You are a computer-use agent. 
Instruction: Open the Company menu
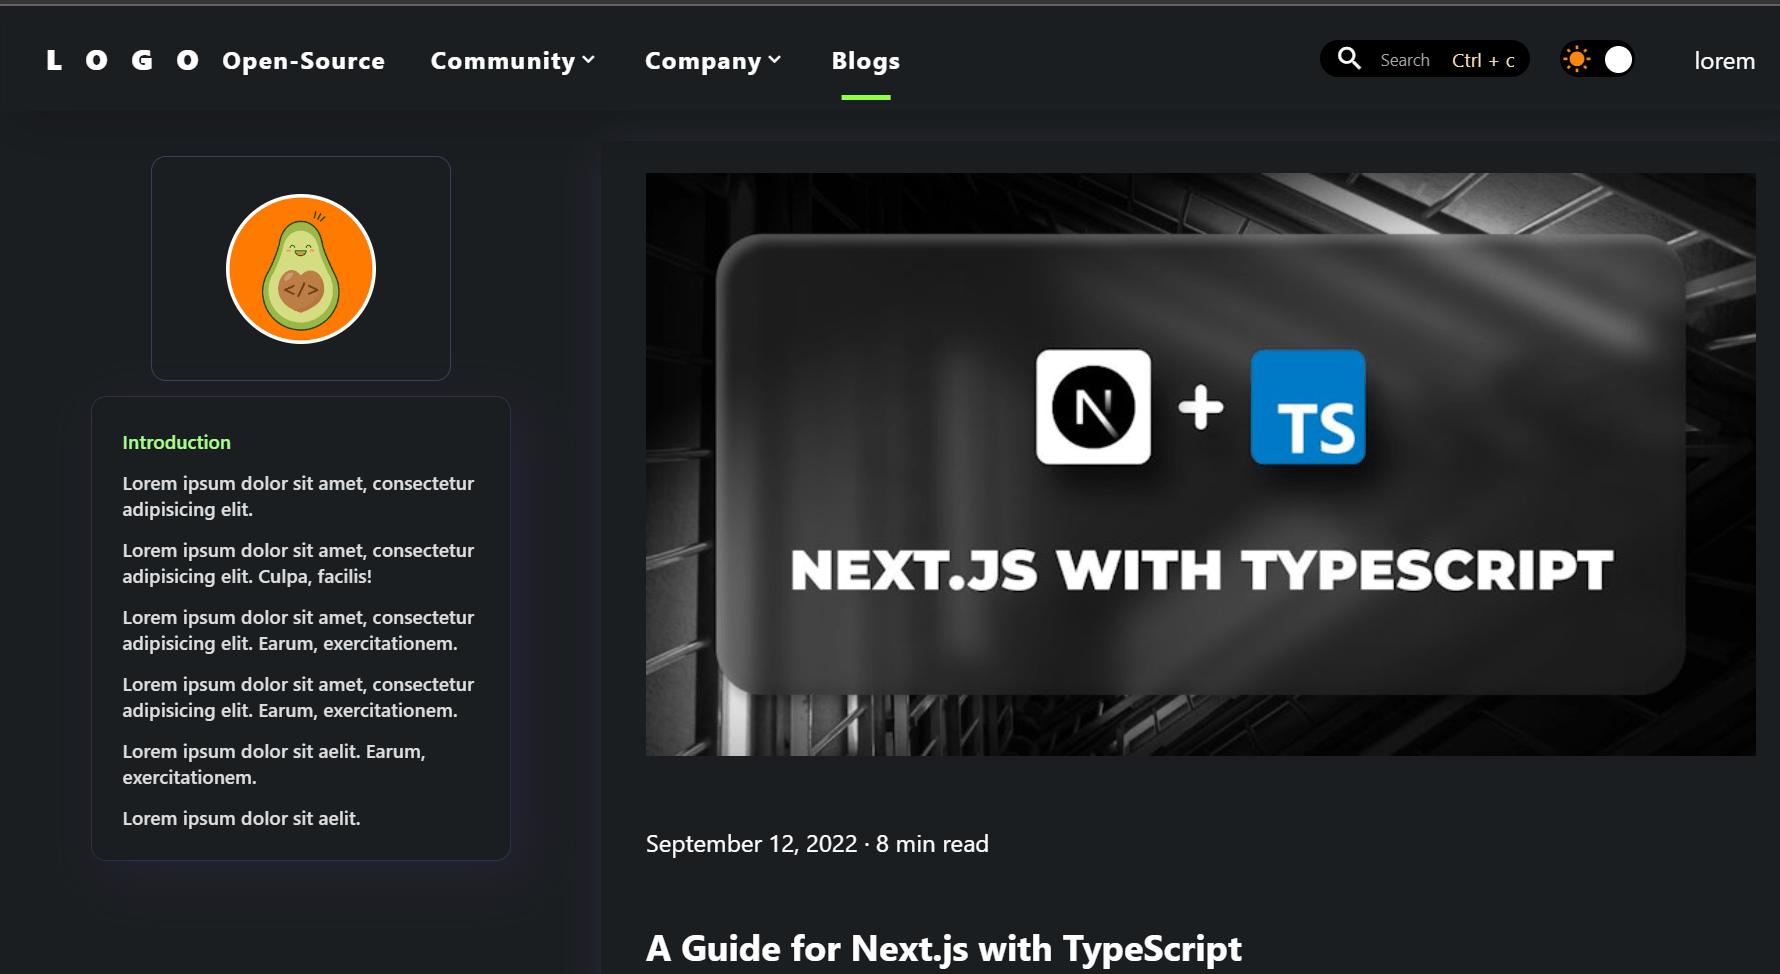[712, 61]
